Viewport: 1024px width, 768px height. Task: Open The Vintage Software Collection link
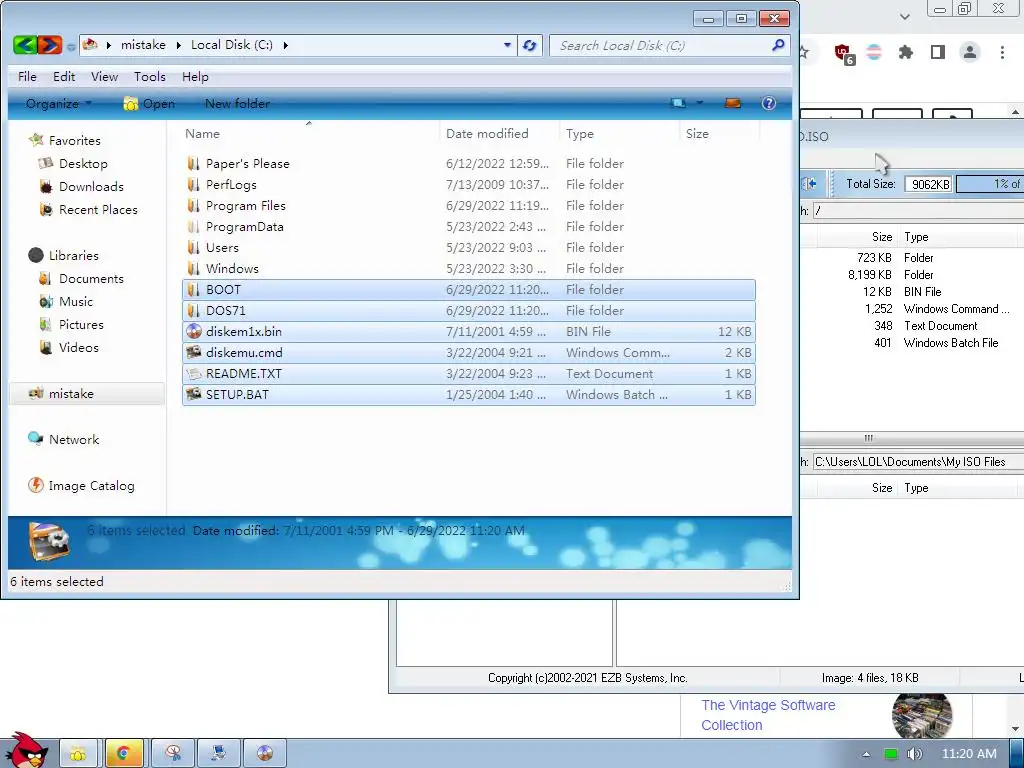tap(768, 715)
